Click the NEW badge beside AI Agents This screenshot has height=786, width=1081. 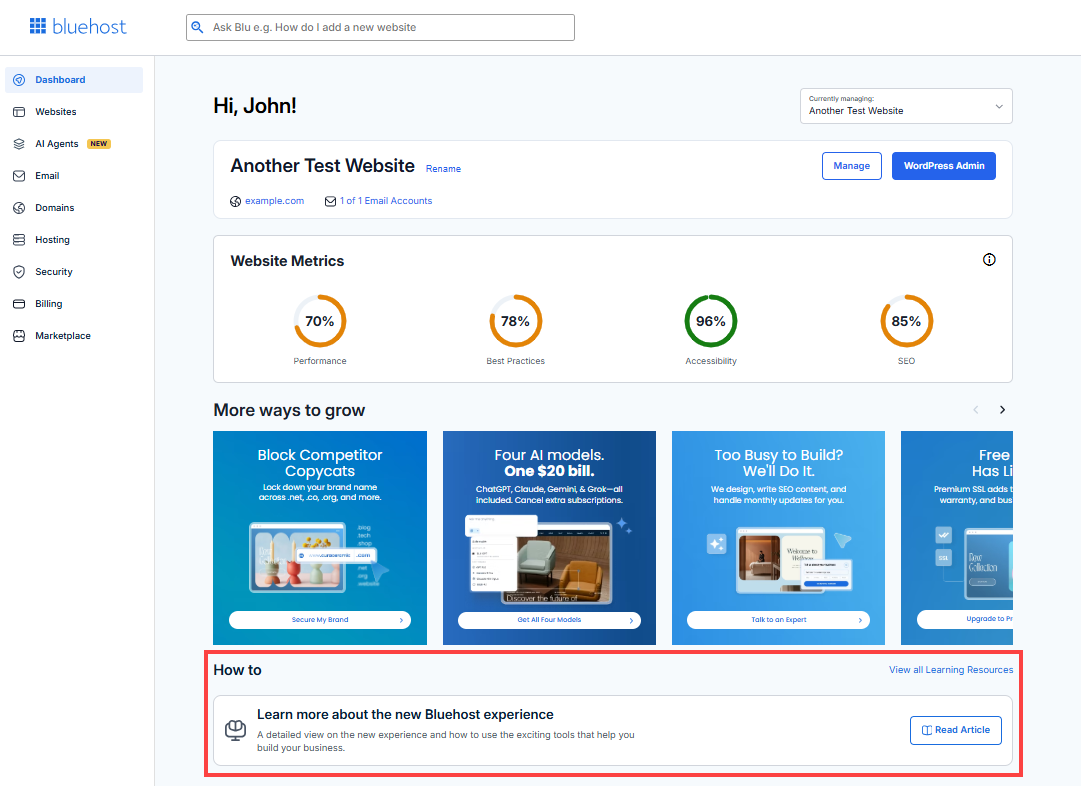tap(99, 144)
